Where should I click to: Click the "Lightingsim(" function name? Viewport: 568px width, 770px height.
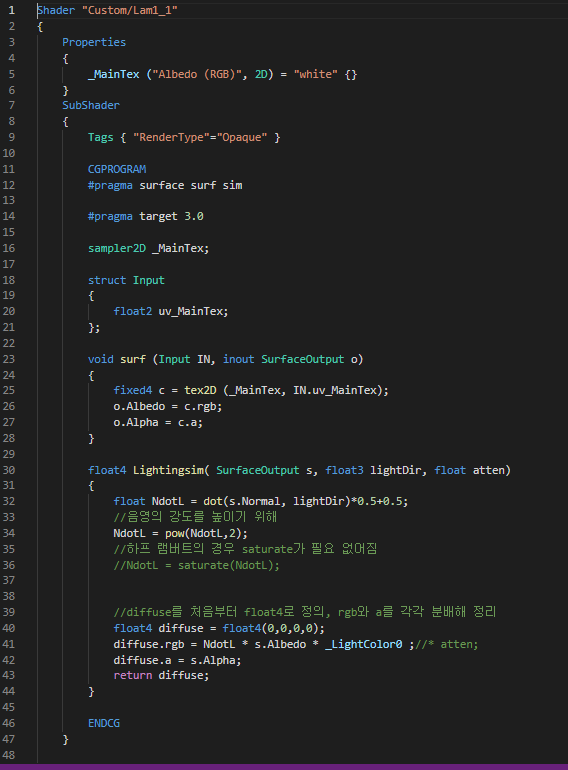[x=171, y=470]
